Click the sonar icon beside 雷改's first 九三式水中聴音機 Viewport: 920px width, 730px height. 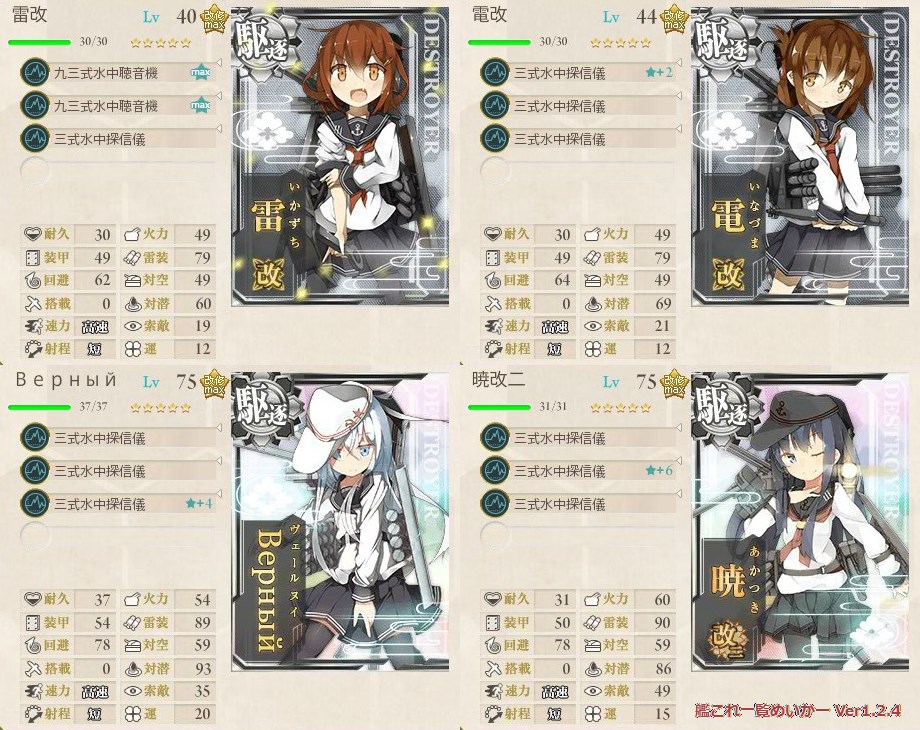35,73
